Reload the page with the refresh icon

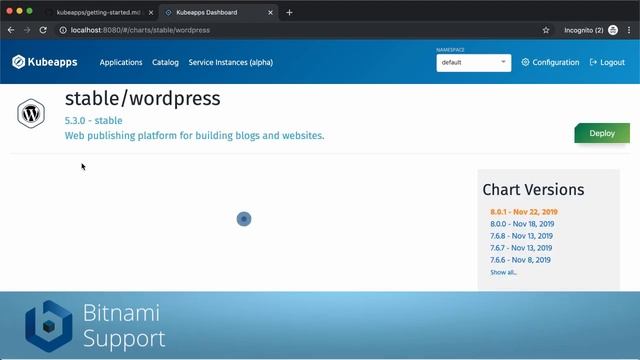tap(43, 30)
